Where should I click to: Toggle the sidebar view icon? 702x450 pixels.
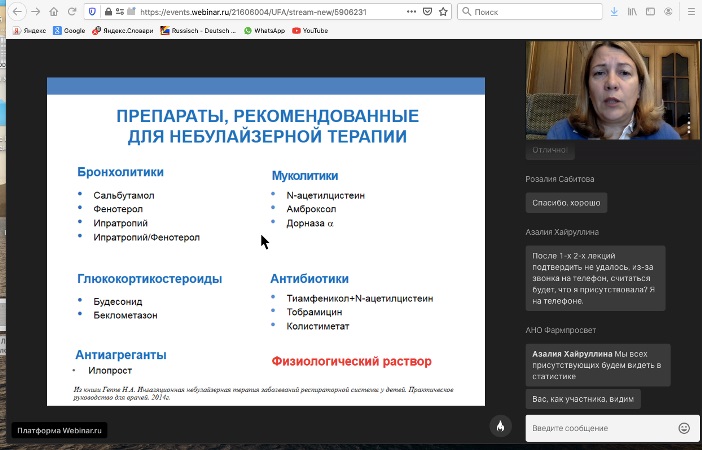click(650, 12)
